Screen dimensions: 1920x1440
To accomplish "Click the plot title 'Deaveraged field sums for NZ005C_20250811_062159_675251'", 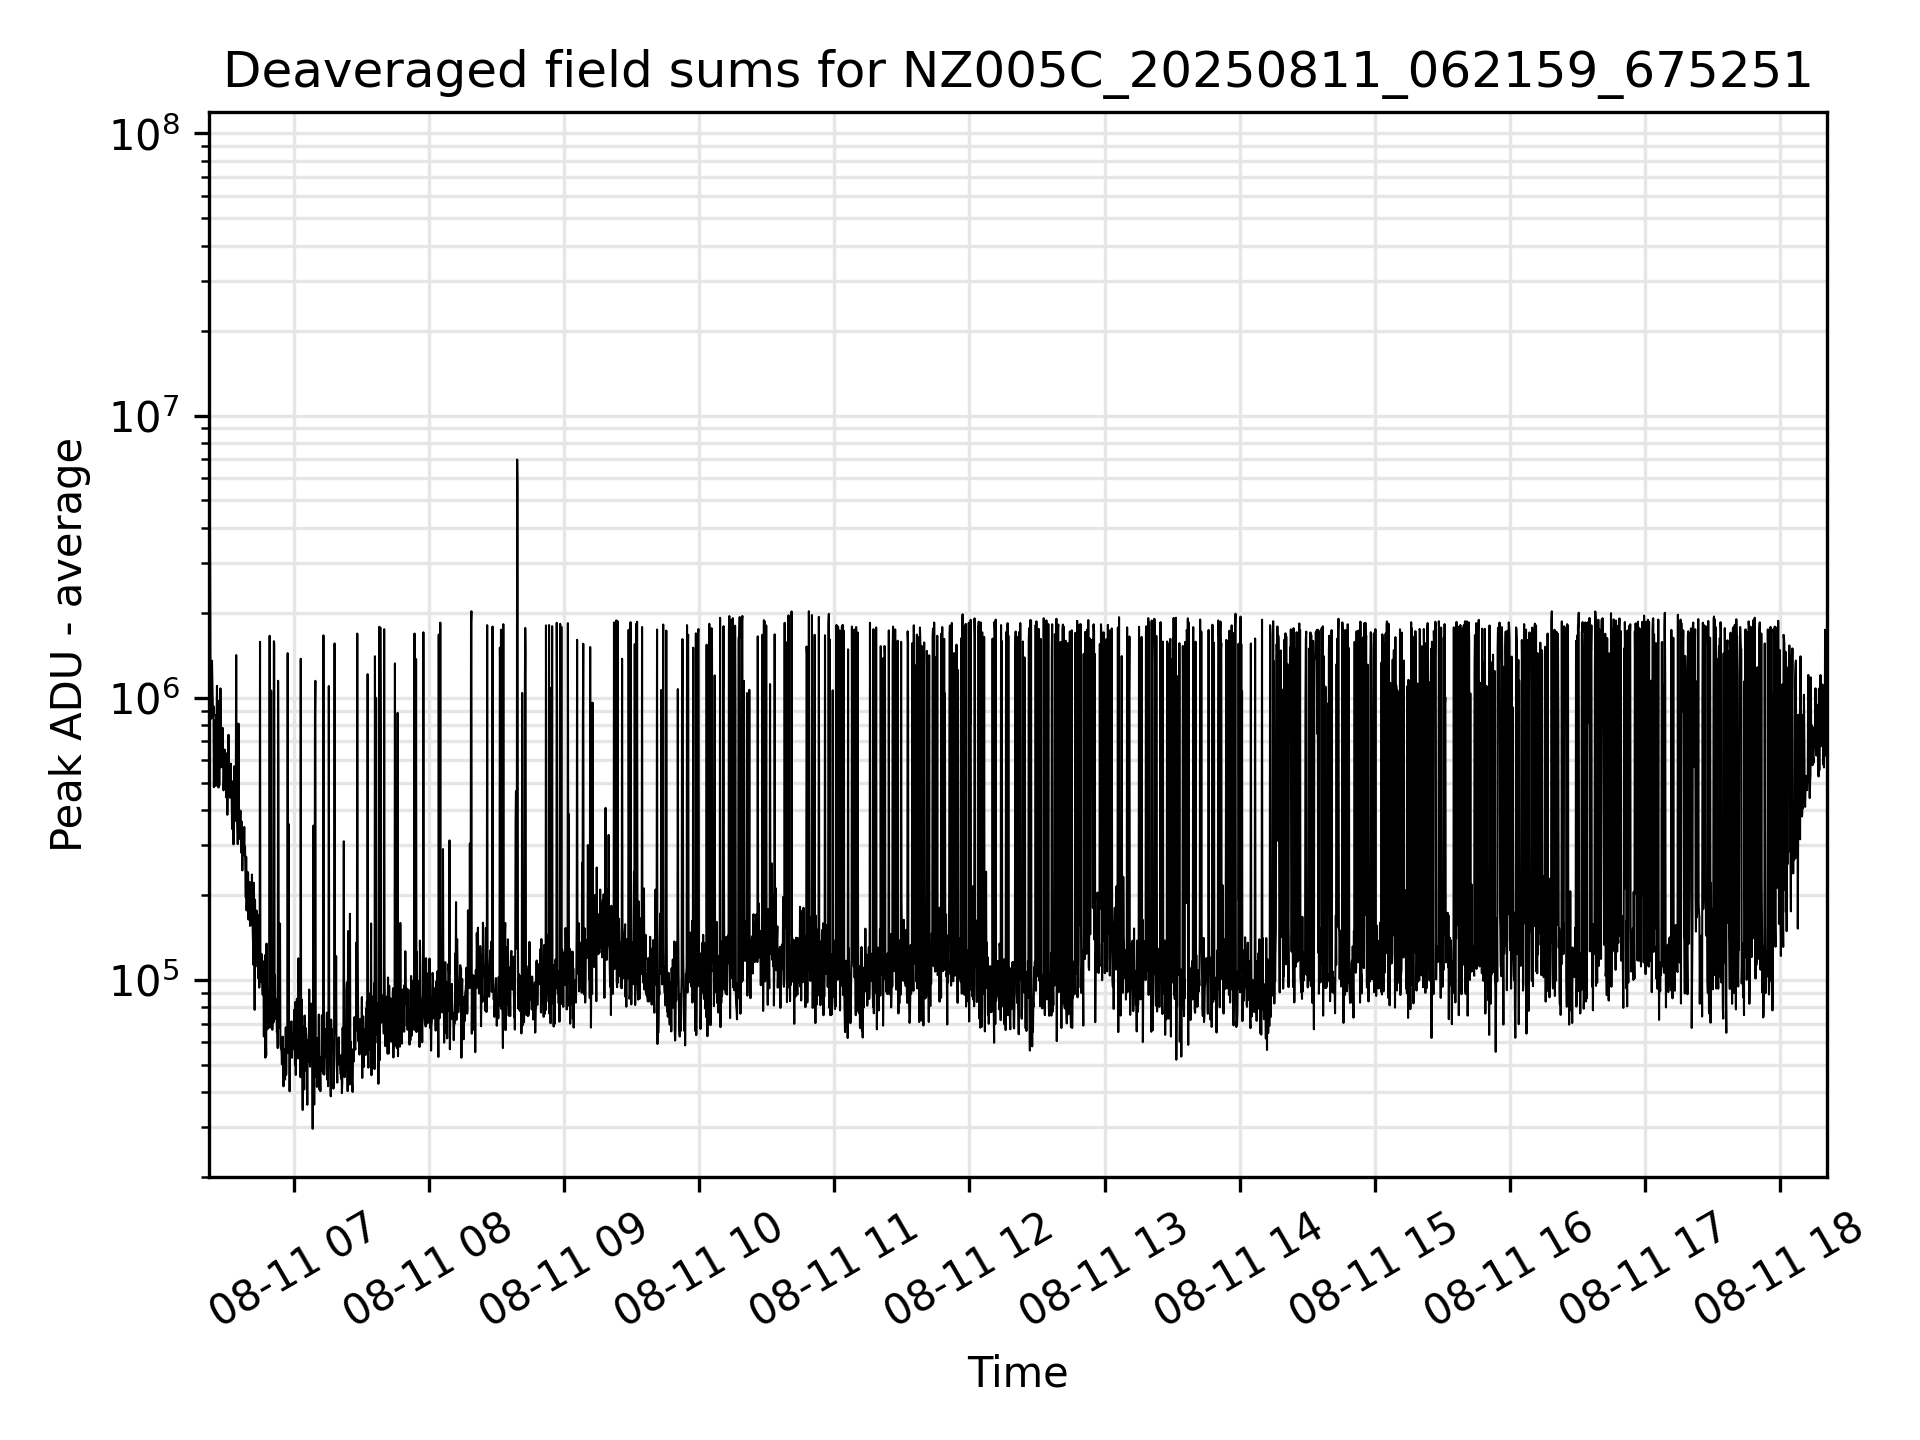I will 1017,71.
